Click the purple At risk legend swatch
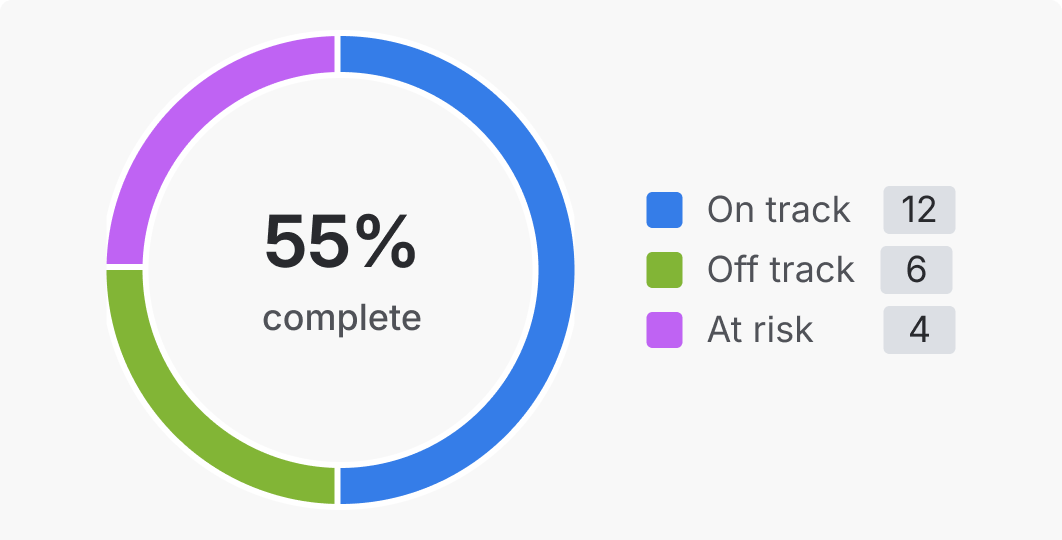 pyautogui.click(x=665, y=330)
